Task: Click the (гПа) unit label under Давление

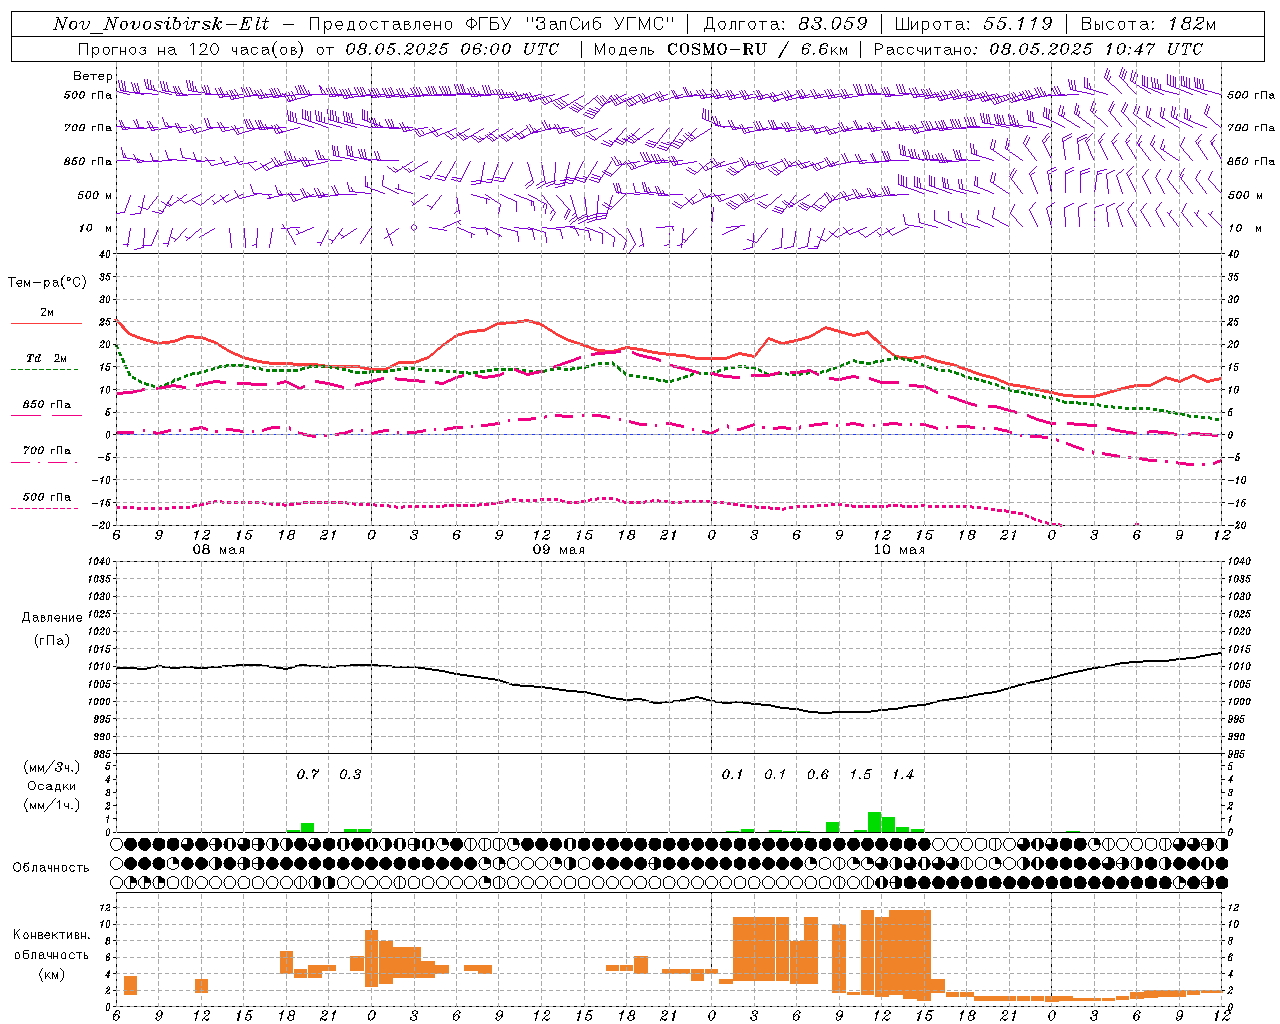Action: click(52, 641)
